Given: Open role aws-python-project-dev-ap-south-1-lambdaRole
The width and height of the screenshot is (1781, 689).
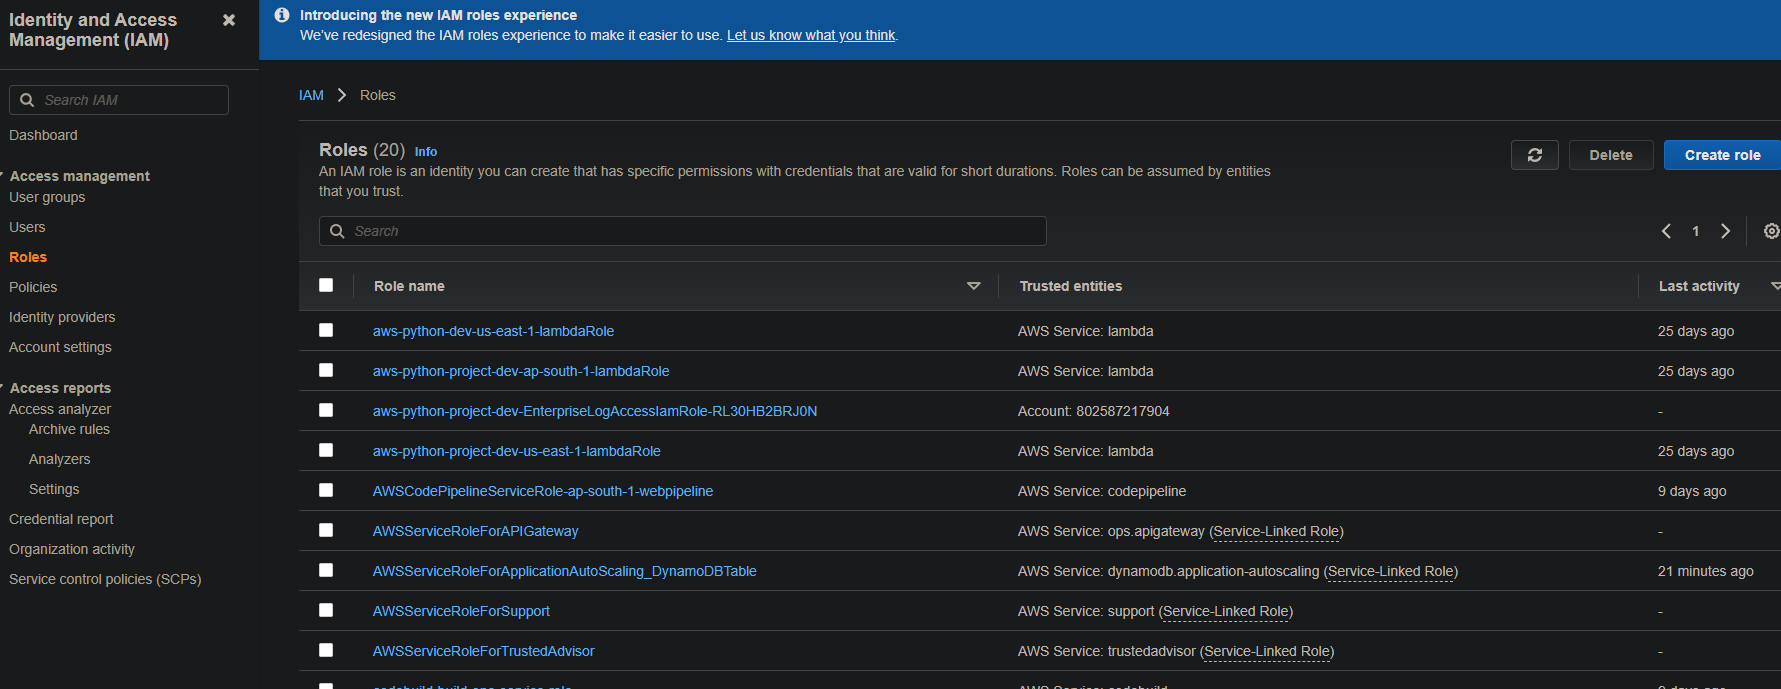Looking at the screenshot, I should pos(521,371).
